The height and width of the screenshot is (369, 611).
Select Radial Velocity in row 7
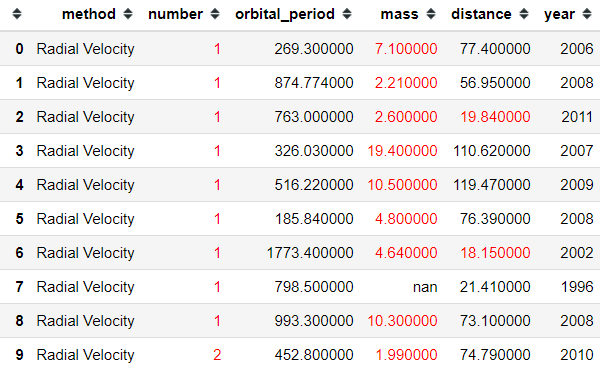(85, 287)
